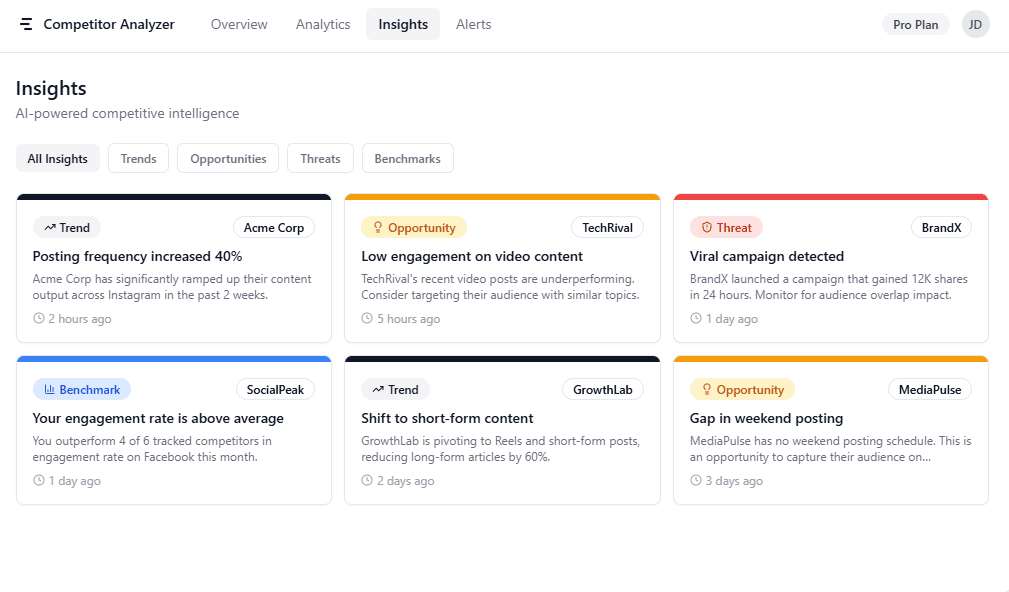Screen dimensions: 1009x592
Task: Toggle the Benchmarks insight filter
Action: [x=407, y=158]
